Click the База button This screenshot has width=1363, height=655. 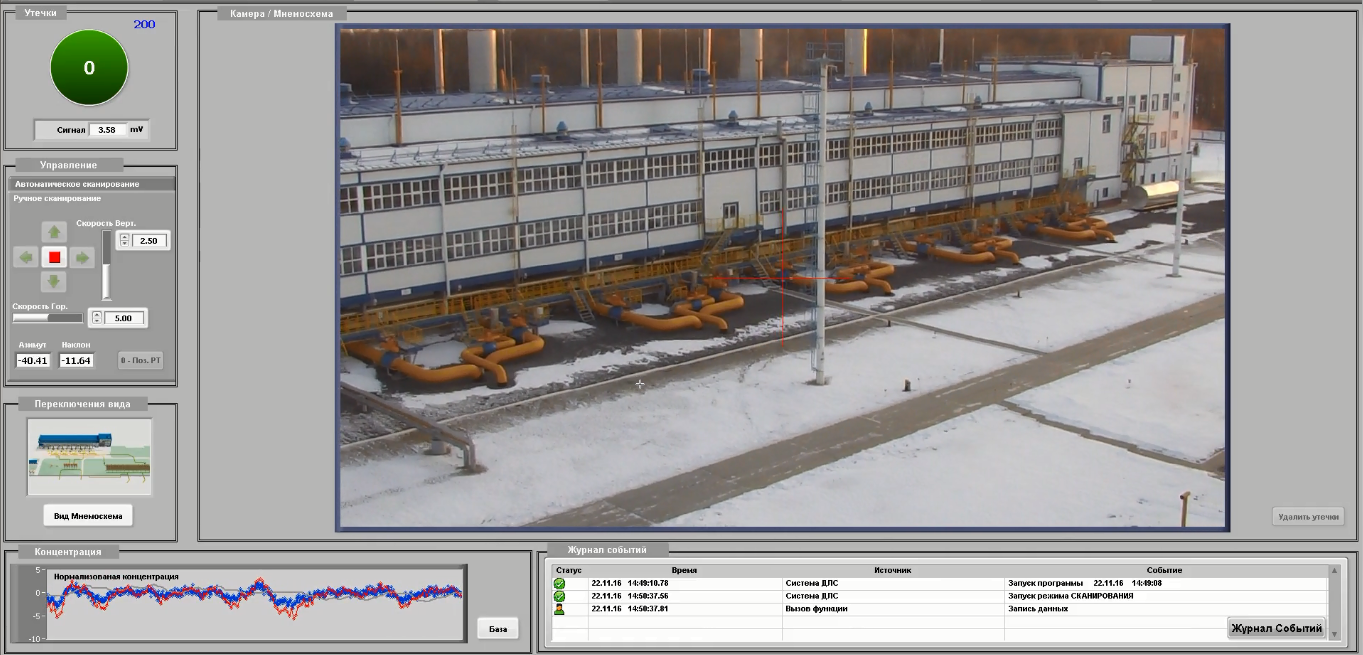pos(497,629)
